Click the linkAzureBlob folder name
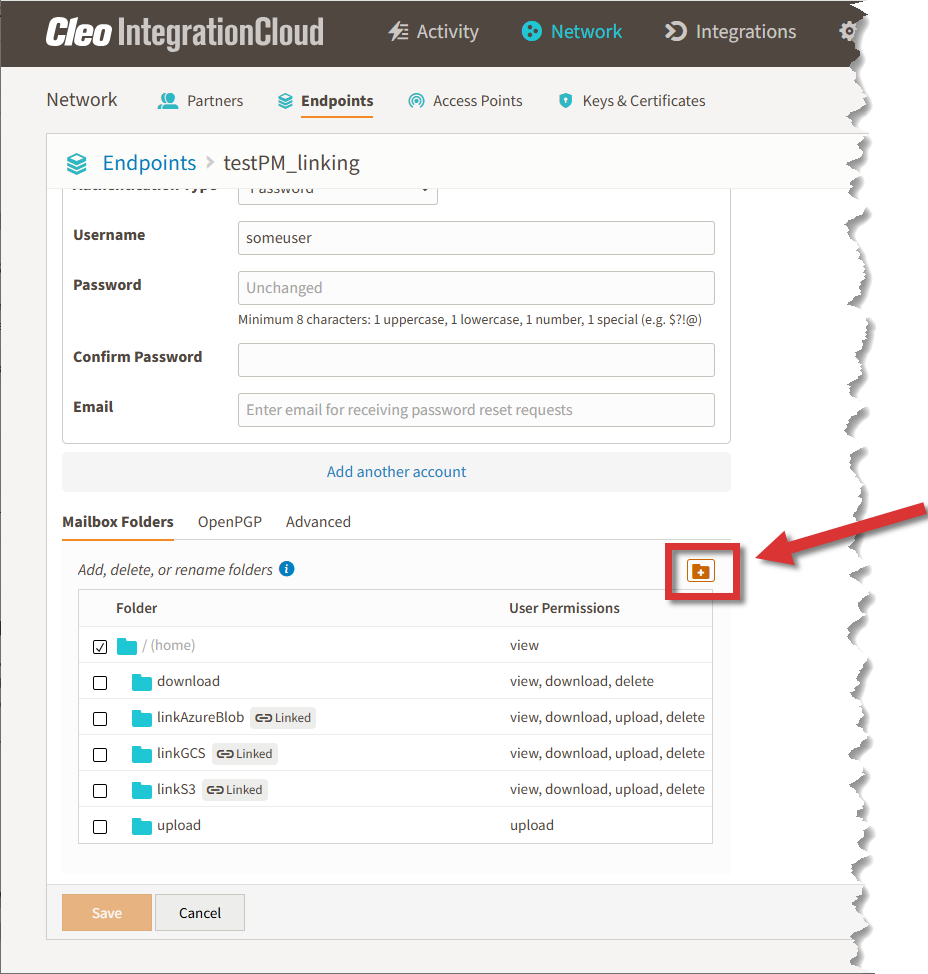This screenshot has height=974, width=928. (x=200, y=717)
